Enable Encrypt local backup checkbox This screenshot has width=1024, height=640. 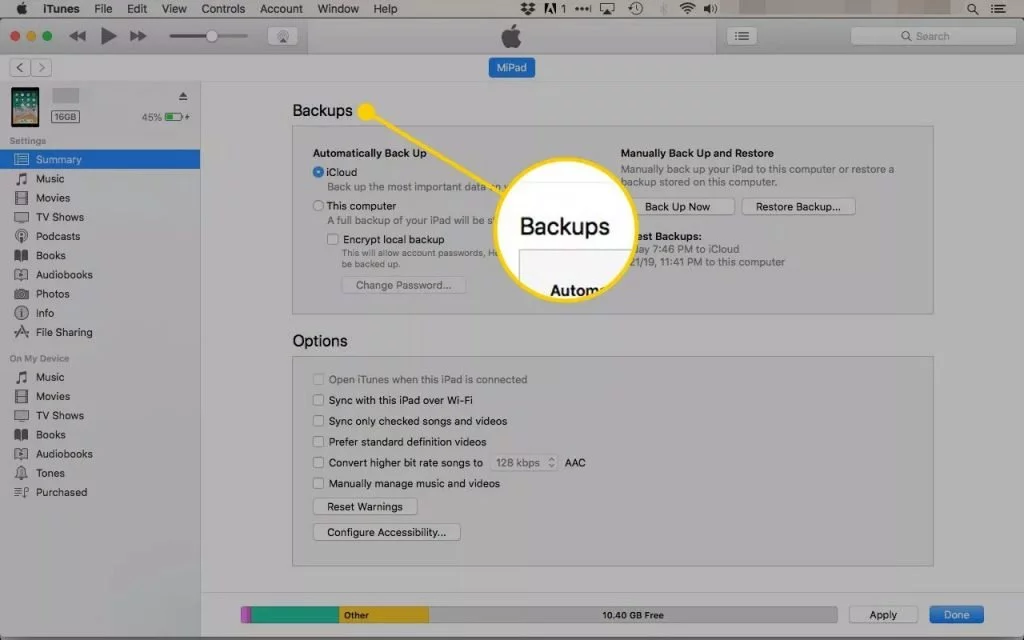333,240
